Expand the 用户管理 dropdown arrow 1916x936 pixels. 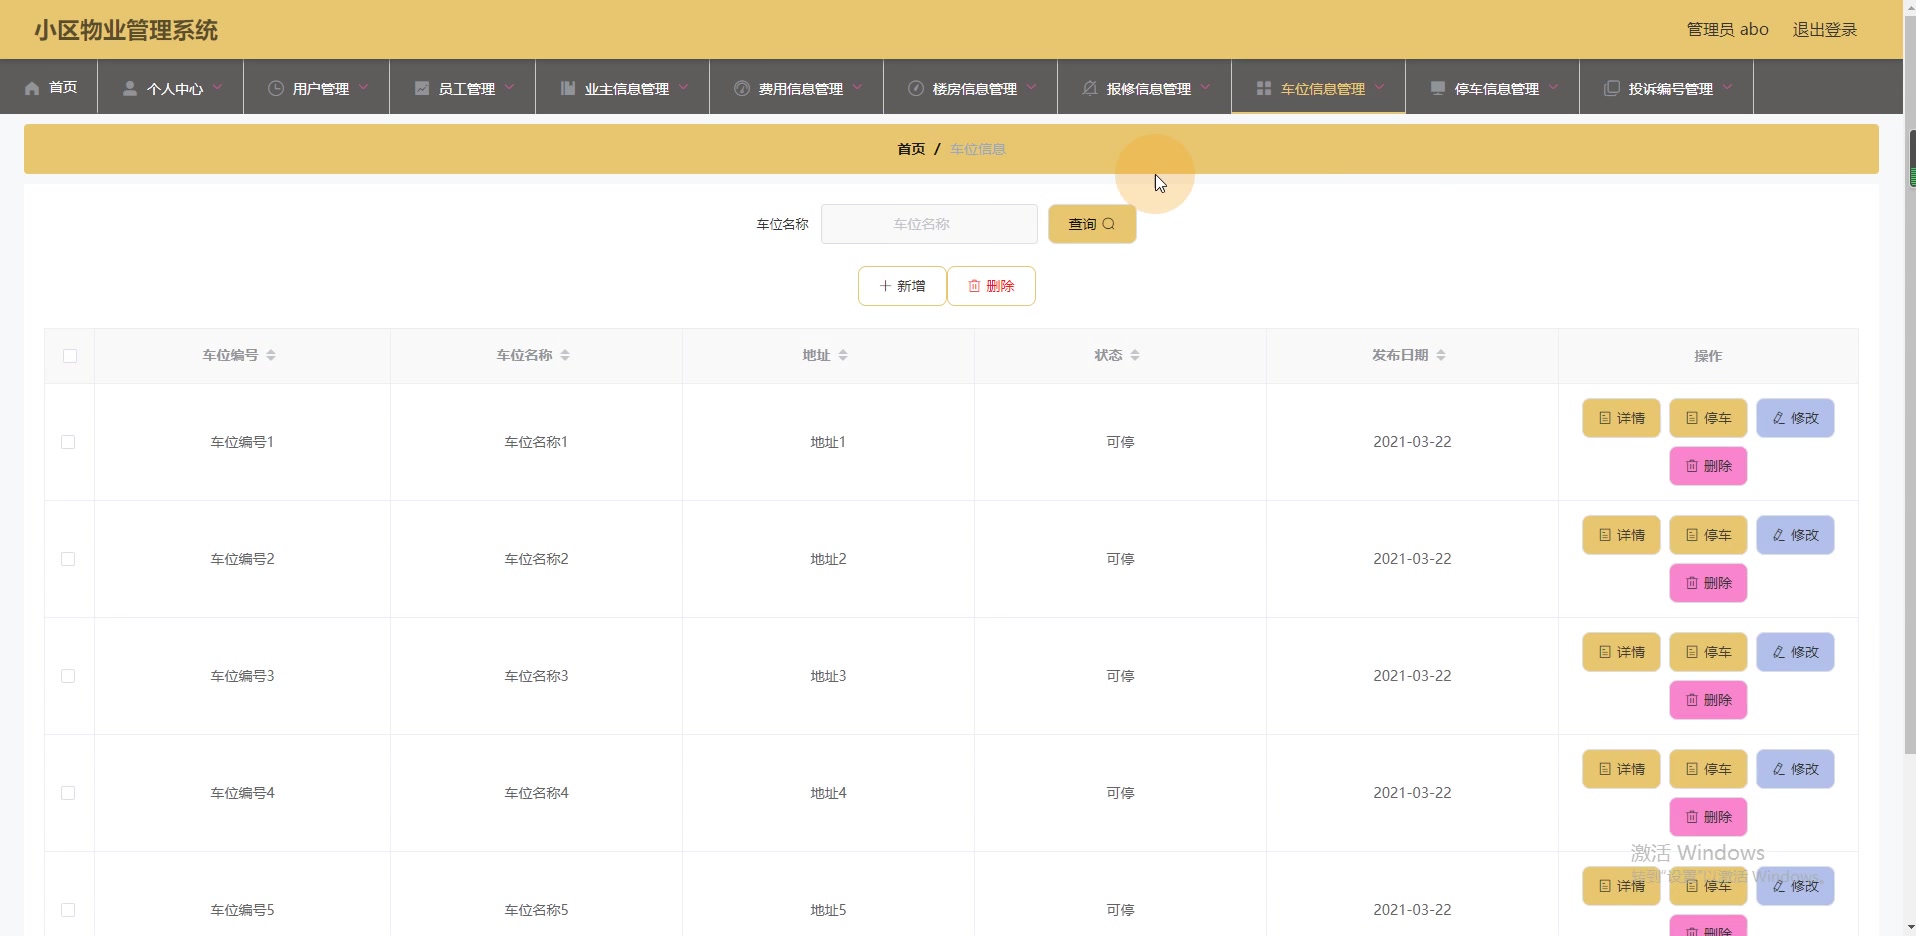pyautogui.click(x=363, y=87)
